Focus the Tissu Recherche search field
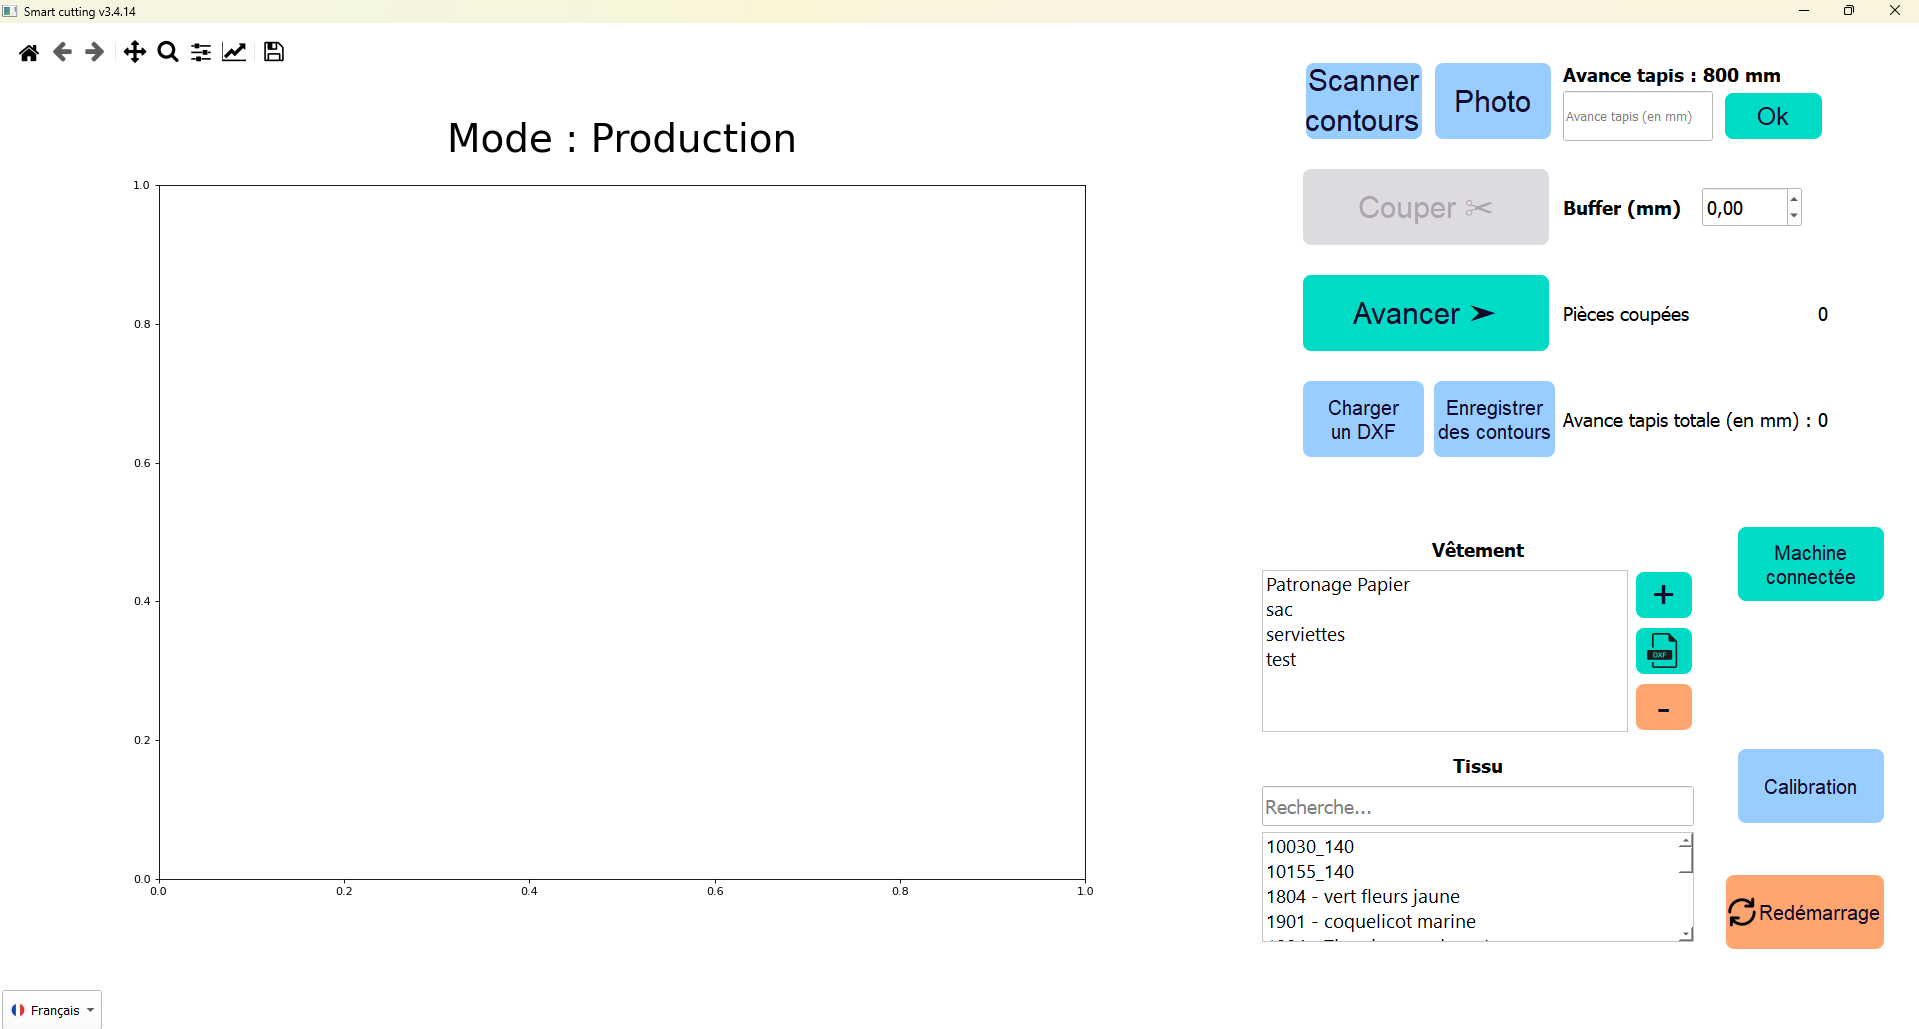Viewport: 1919px width, 1029px height. pos(1476,807)
